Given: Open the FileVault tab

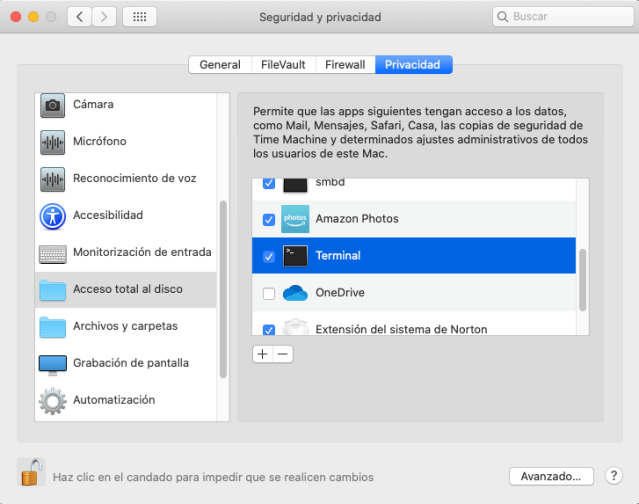Looking at the screenshot, I should pos(284,65).
